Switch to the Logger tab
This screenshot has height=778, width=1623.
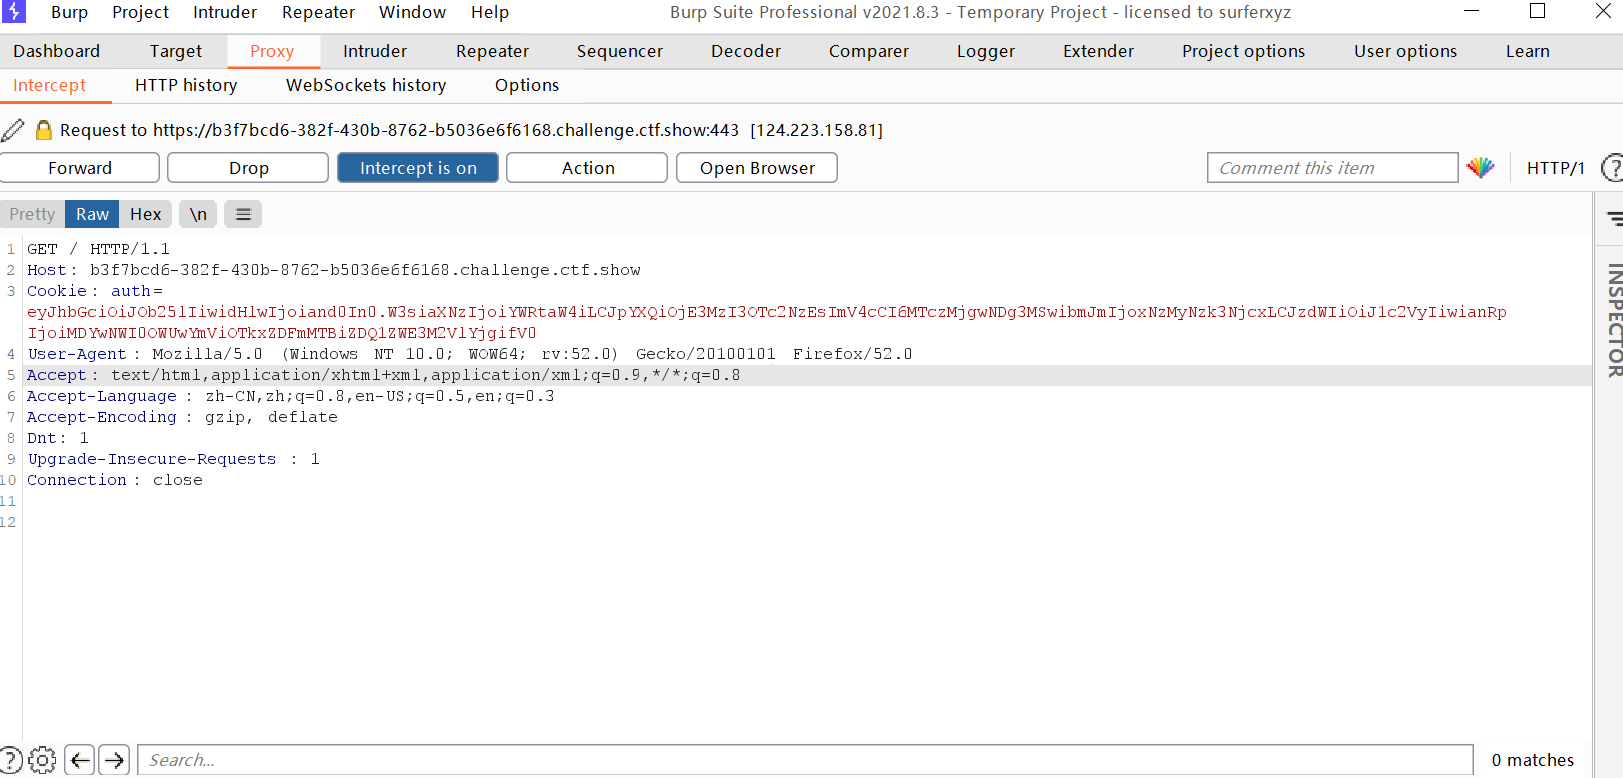point(986,51)
